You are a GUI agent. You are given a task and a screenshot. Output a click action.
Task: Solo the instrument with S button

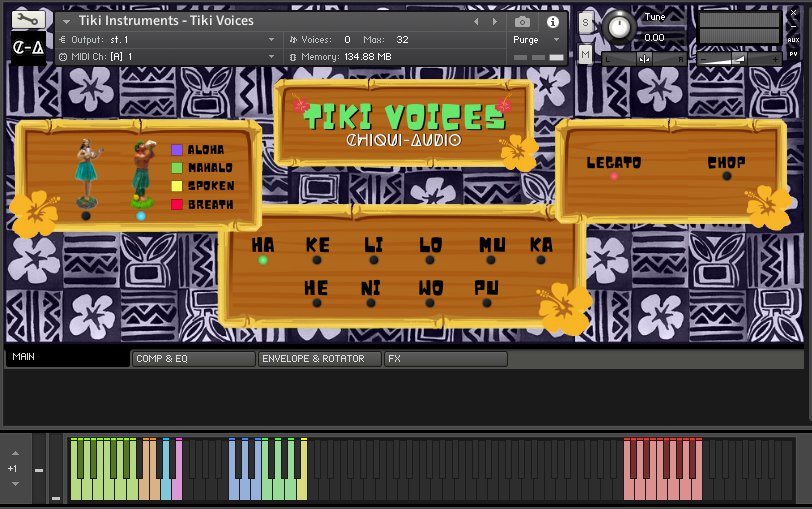[x=585, y=22]
